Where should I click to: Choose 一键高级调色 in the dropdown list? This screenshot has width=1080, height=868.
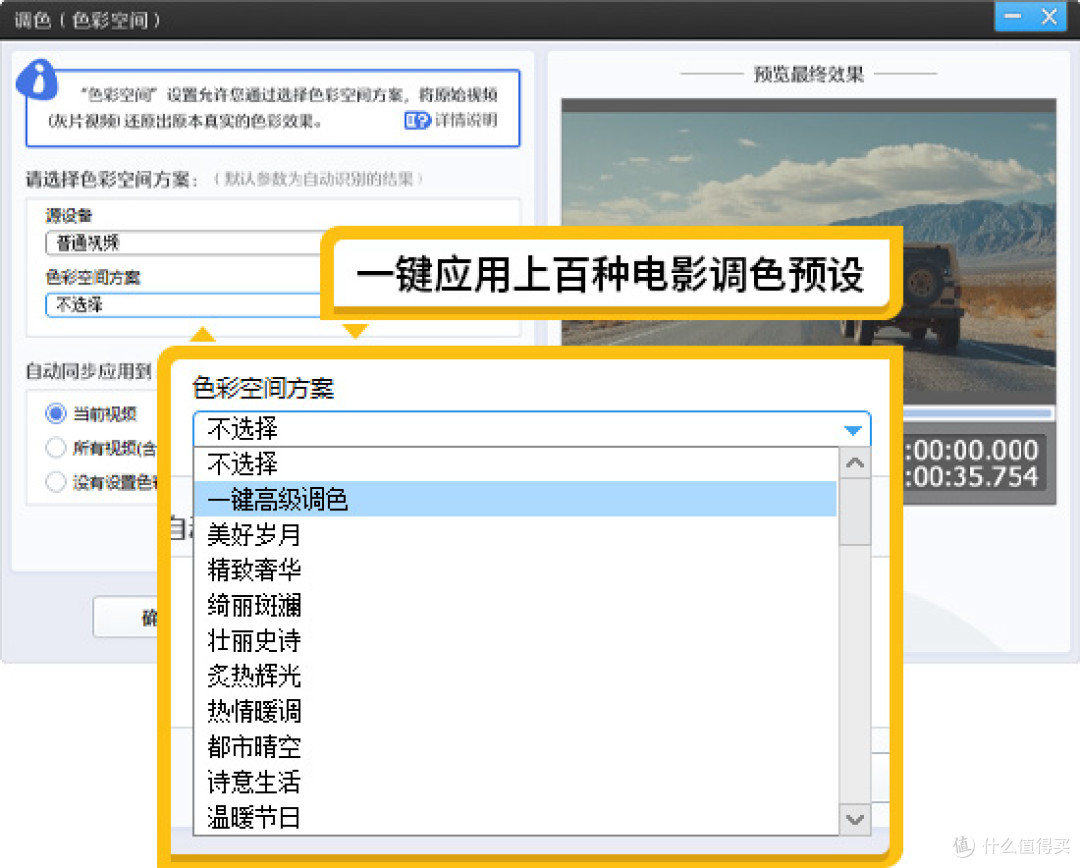click(515, 499)
